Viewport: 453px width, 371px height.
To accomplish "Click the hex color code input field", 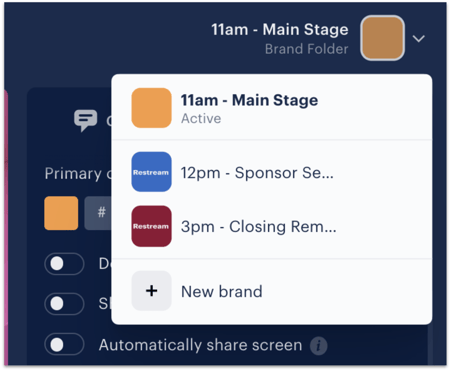I will tap(98, 213).
